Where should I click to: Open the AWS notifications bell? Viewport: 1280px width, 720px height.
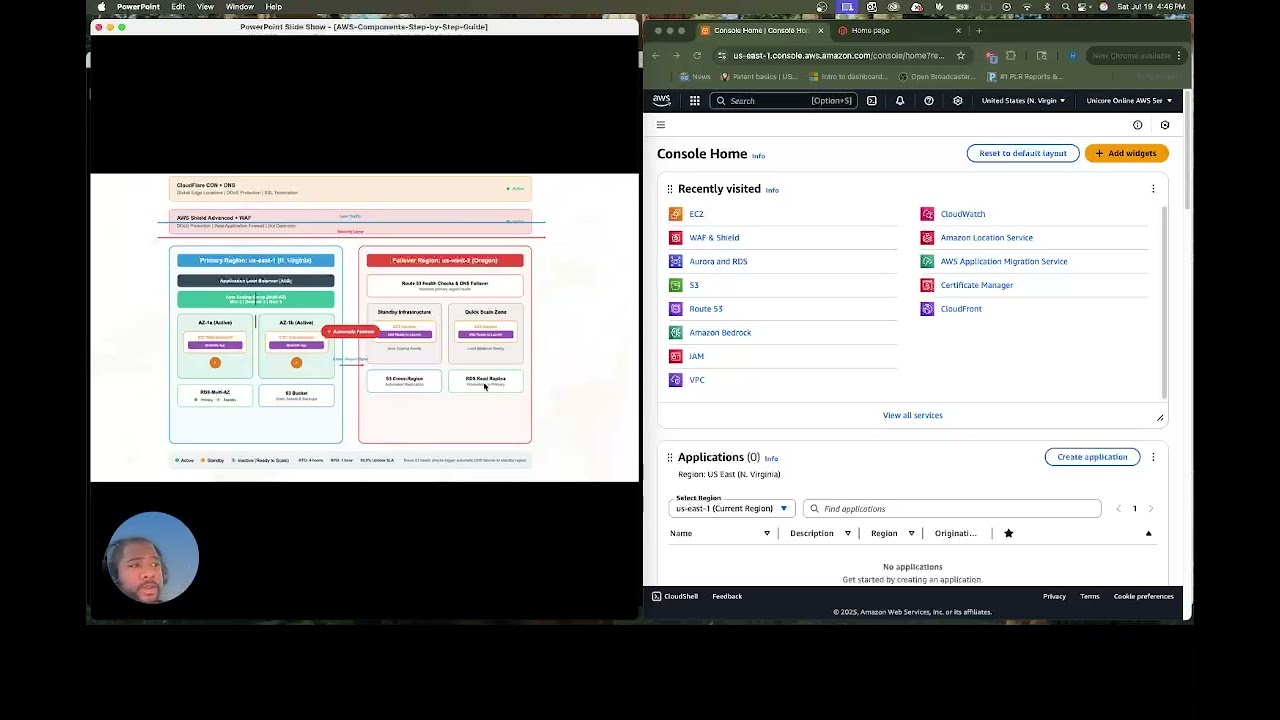pos(900,100)
